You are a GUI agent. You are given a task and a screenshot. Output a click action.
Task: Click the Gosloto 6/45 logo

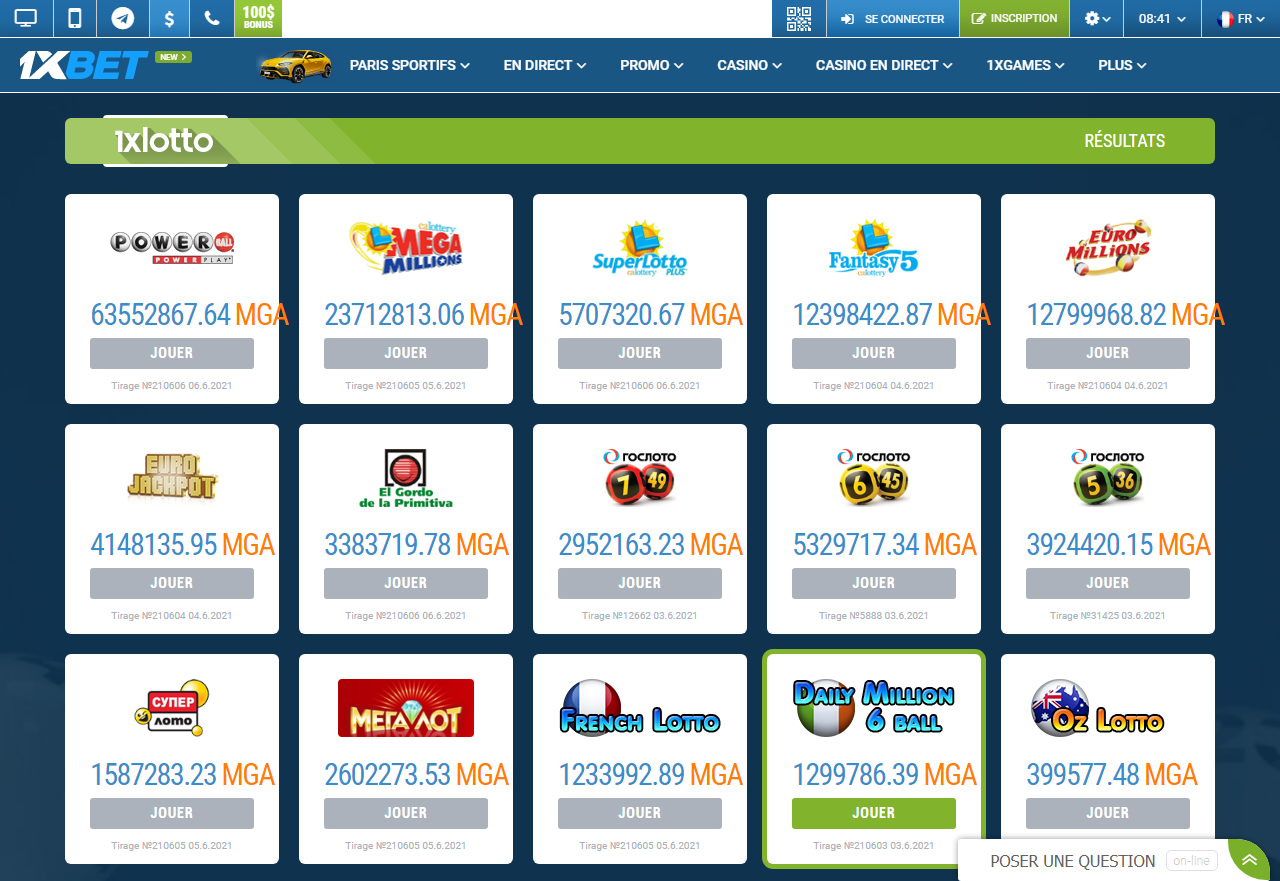(x=874, y=476)
